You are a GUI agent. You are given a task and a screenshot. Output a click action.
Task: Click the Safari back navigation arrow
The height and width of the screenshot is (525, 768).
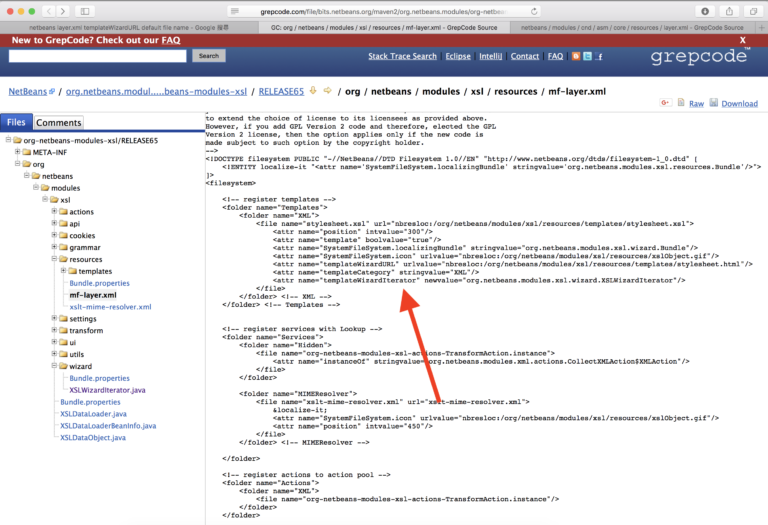pyautogui.click(x=48, y=11)
